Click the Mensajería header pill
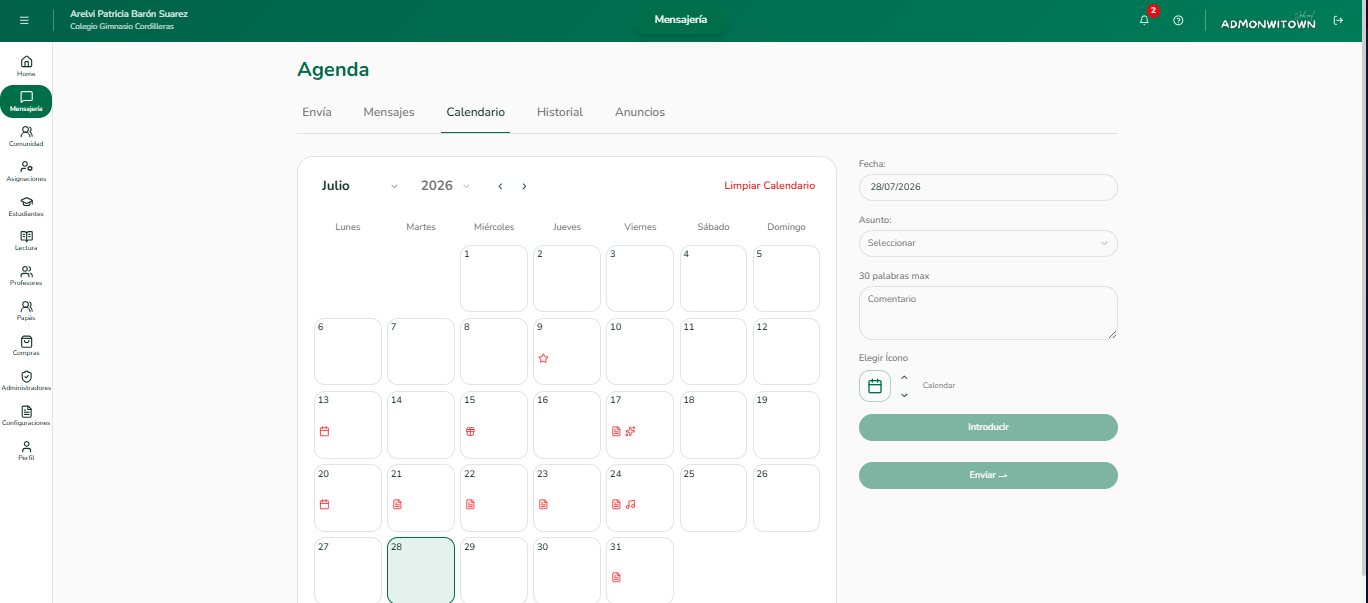Image resolution: width=1368 pixels, height=603 pixels. [681, 20]
